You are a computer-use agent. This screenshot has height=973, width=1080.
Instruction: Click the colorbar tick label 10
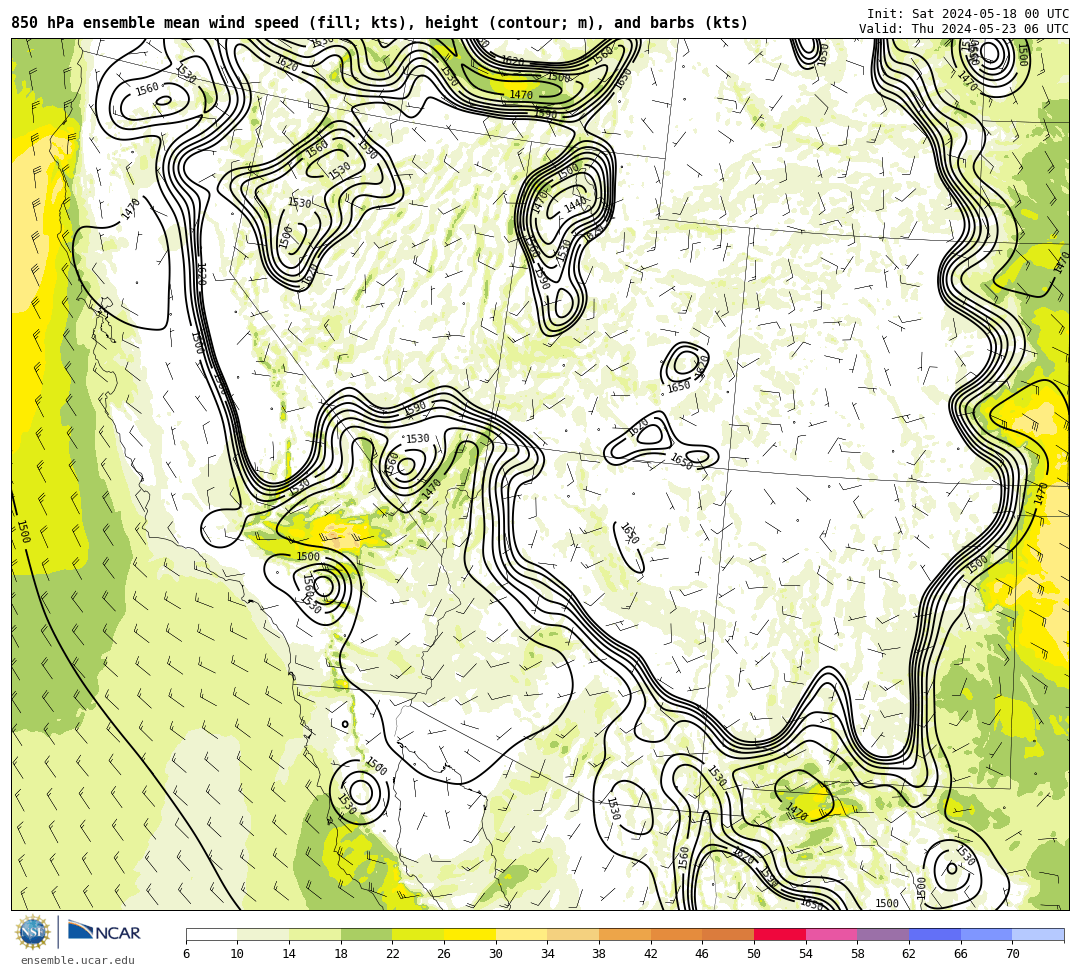[238, 954]
